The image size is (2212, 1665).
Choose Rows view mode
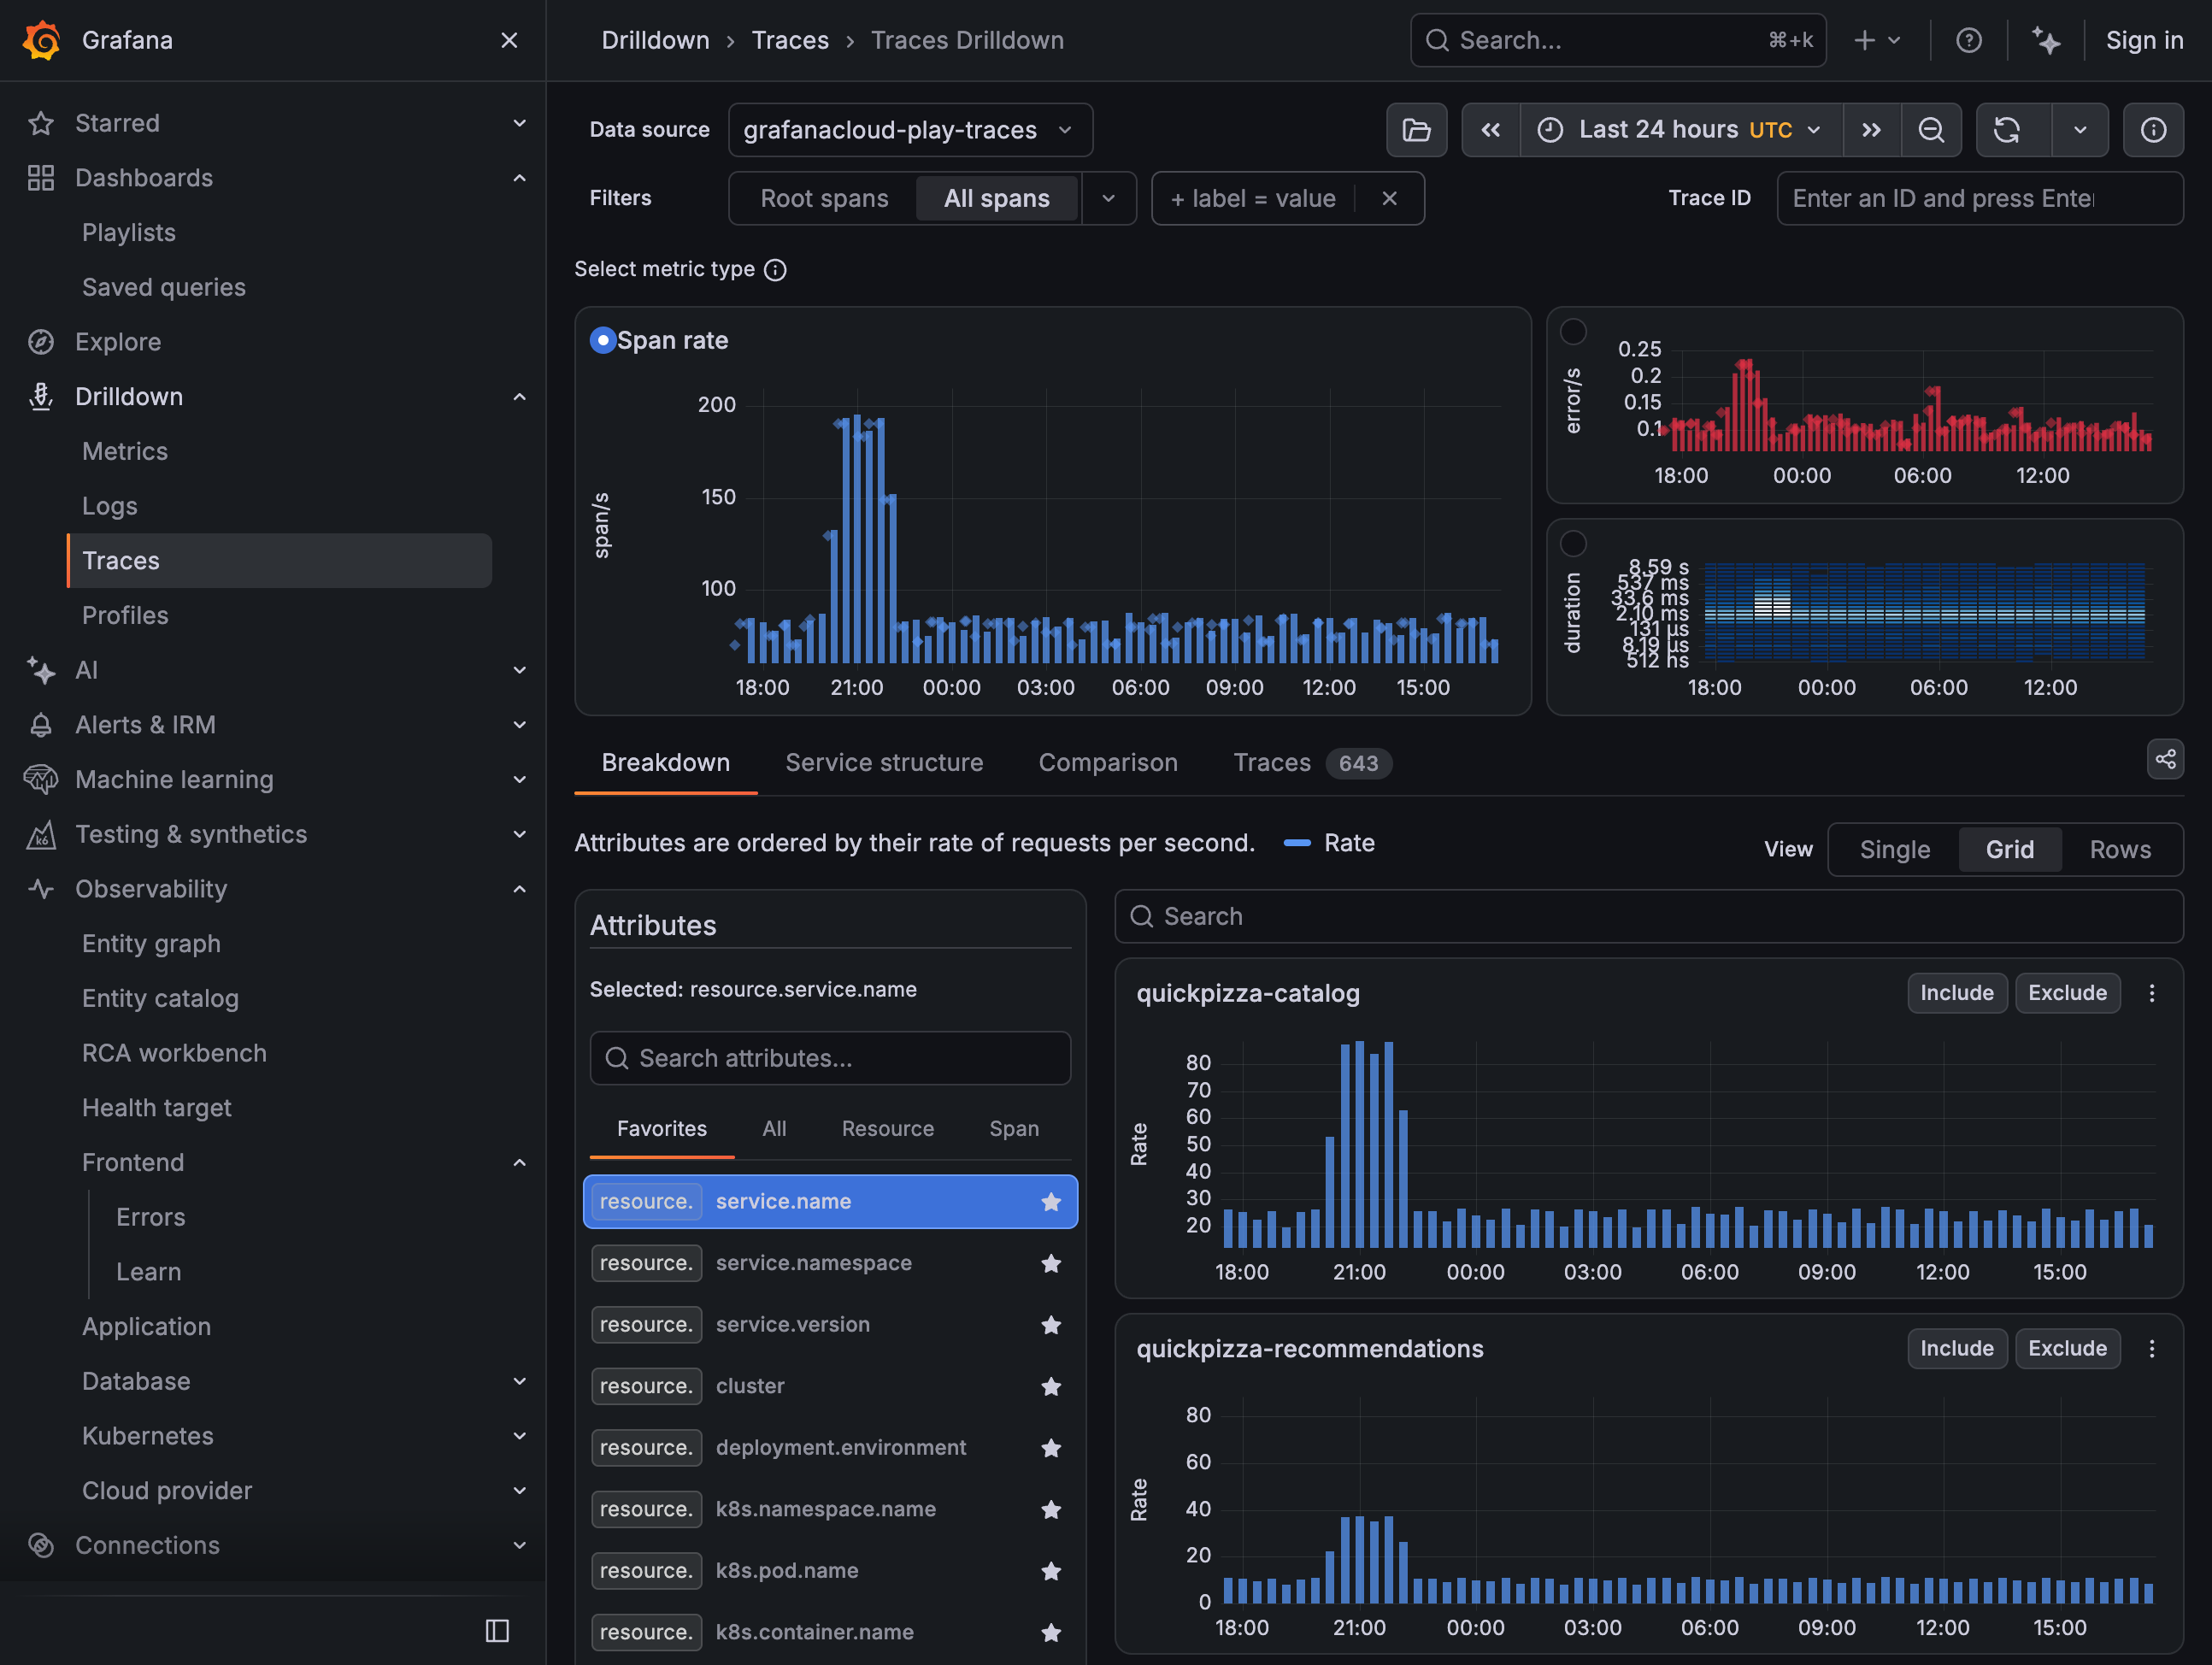pos(2120,849)
